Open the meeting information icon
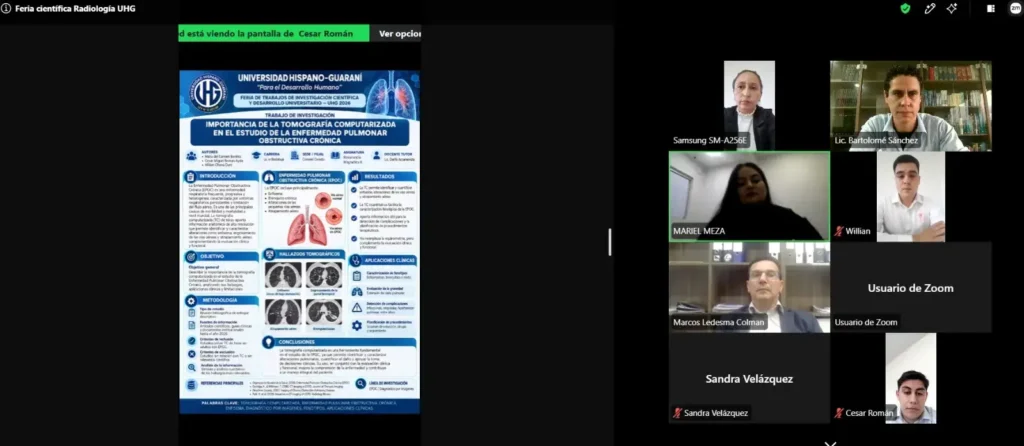The height and width of the screenshot is (446, 1024). coord(6,8)
